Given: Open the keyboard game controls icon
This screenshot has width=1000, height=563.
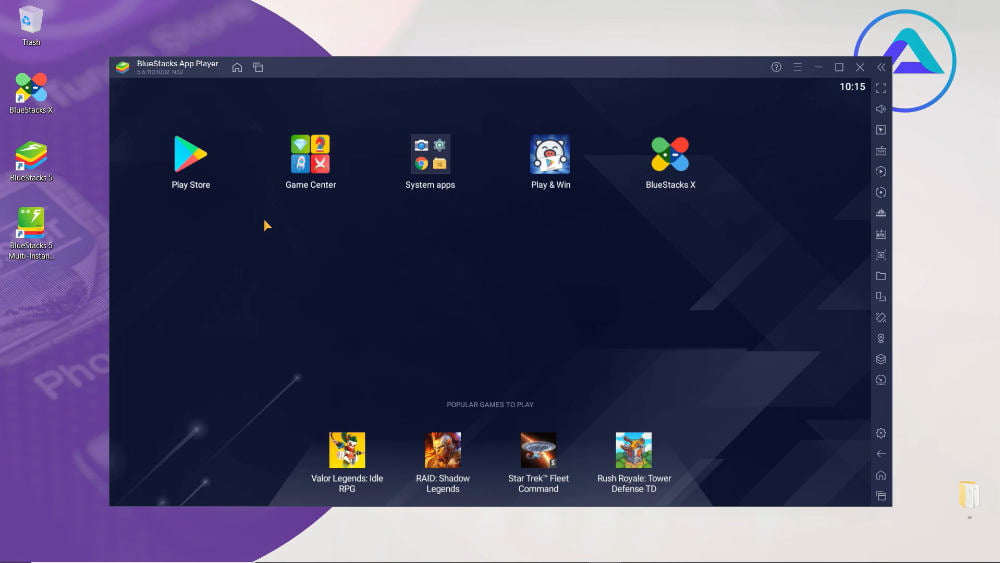Looking at the screenshot, I should [881, 151].
